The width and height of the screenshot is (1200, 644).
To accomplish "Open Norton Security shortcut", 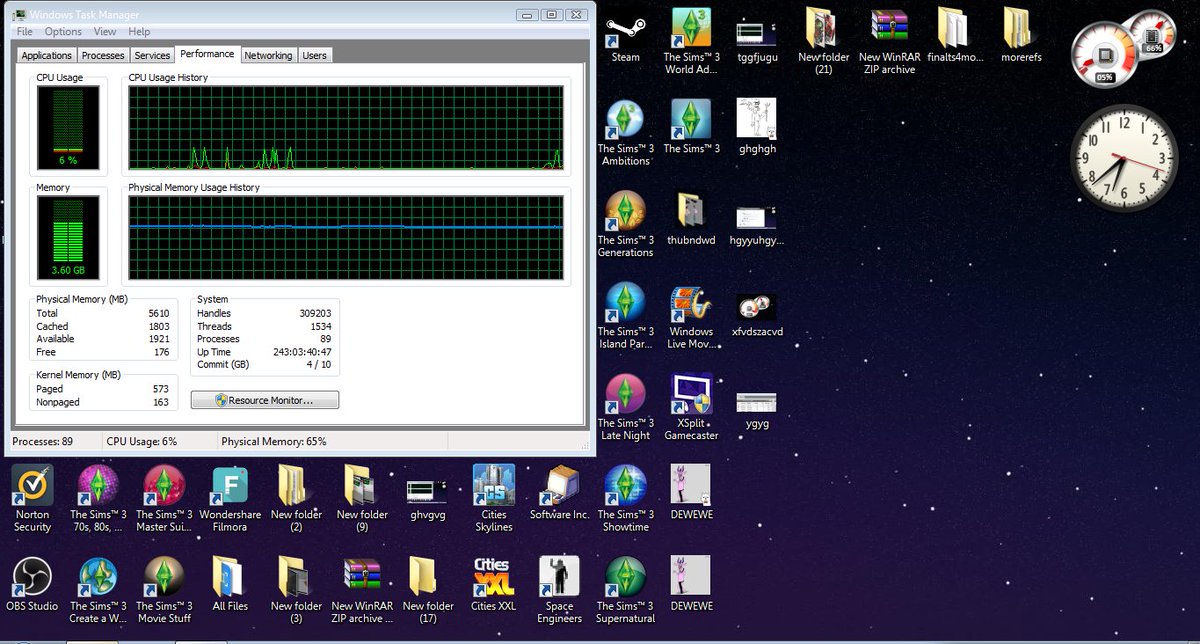I will pos(32,499).
